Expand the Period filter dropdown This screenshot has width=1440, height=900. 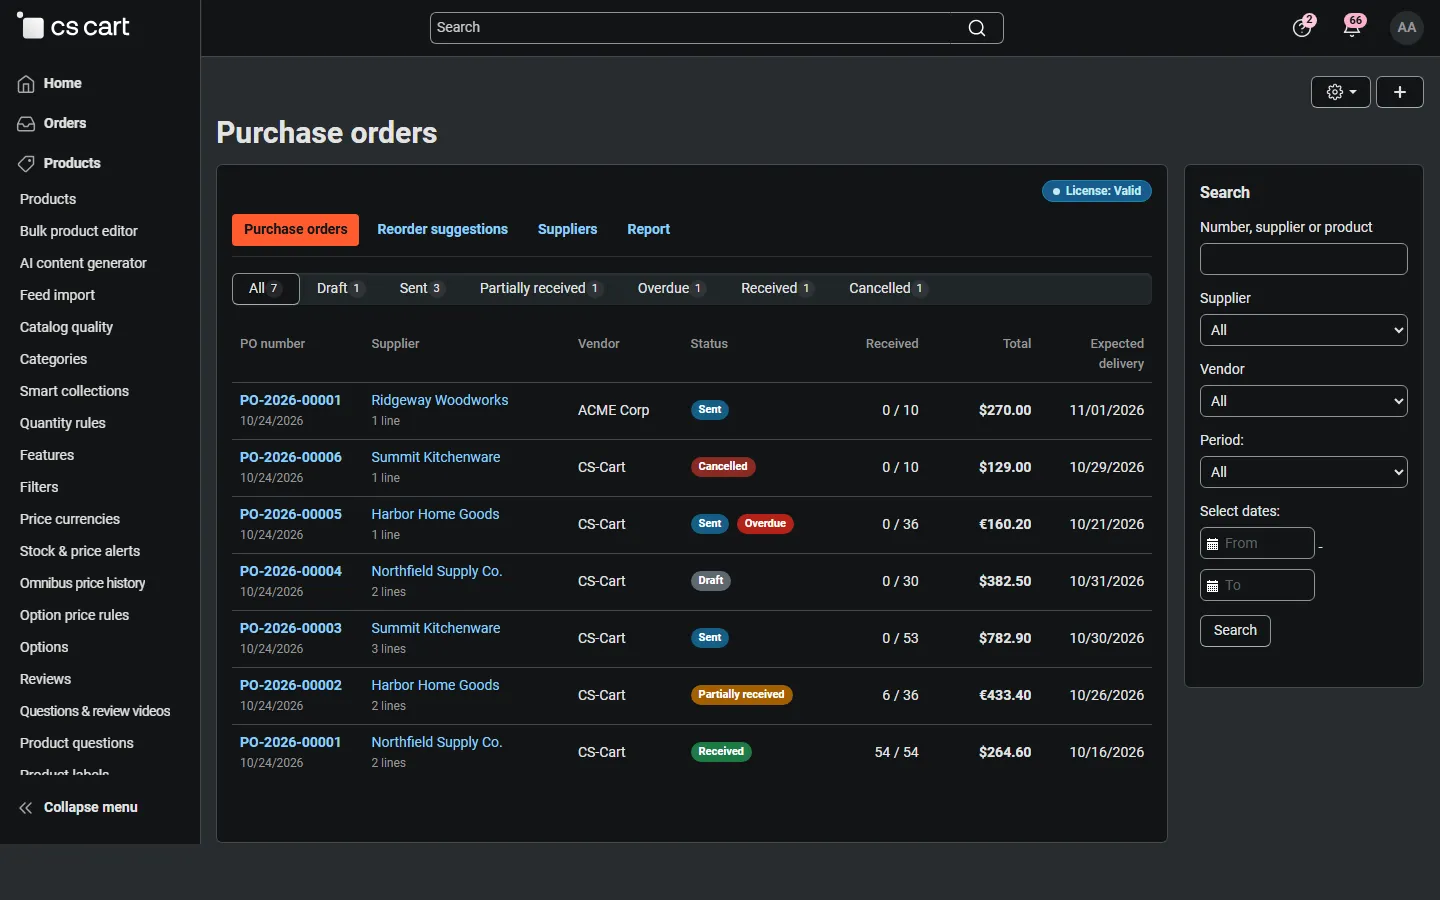(x=1304, y=472)
